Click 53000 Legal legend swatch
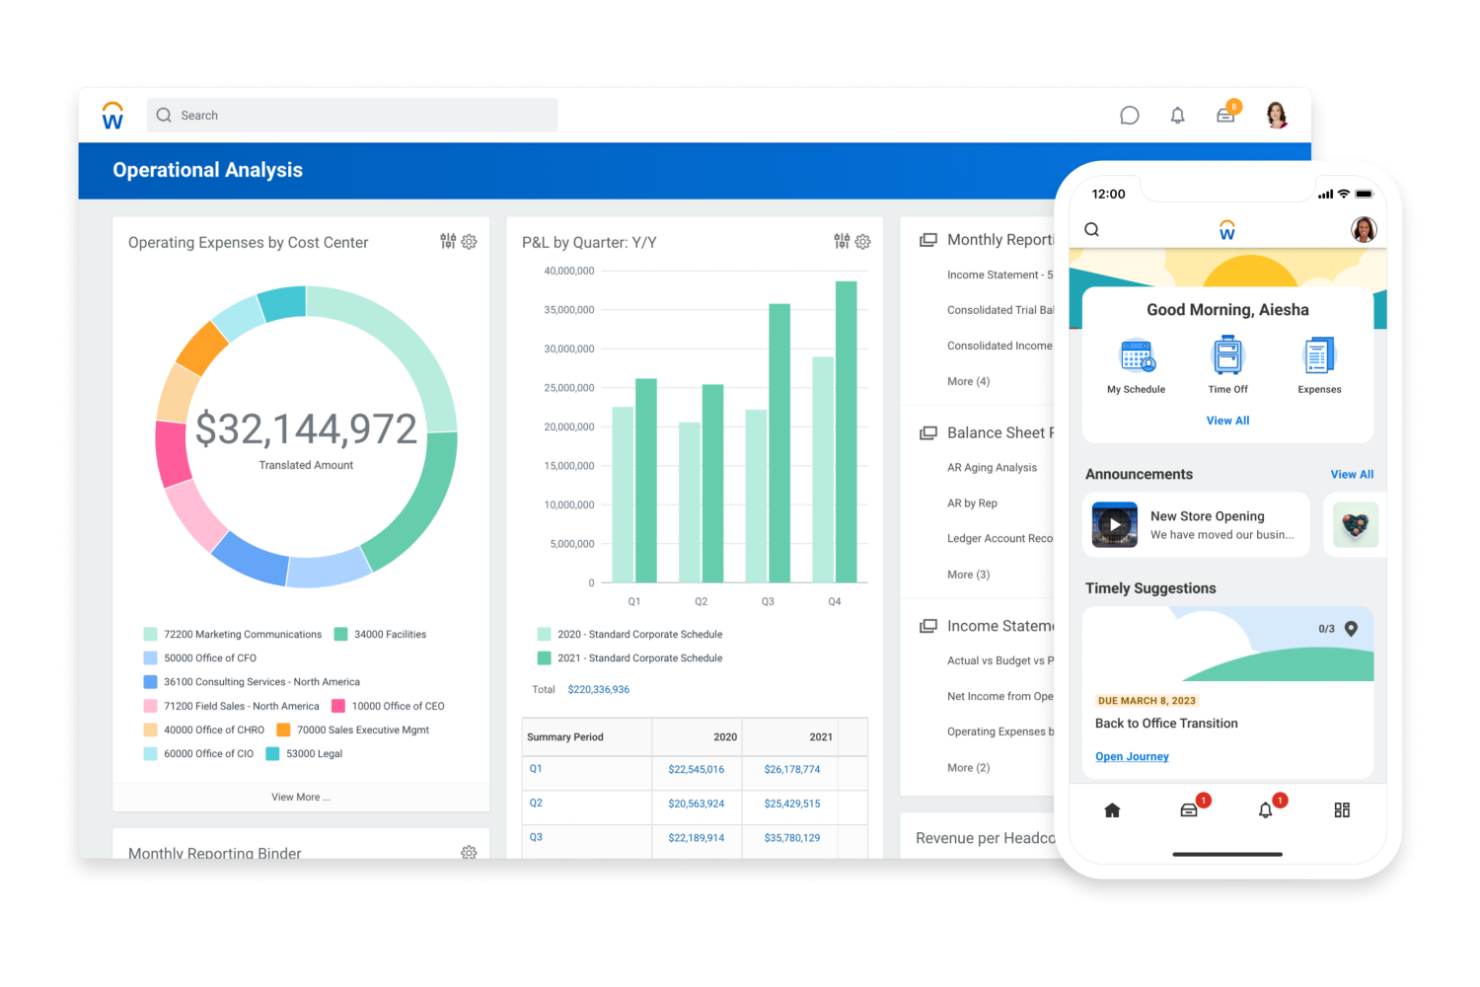 pos(272,754)
